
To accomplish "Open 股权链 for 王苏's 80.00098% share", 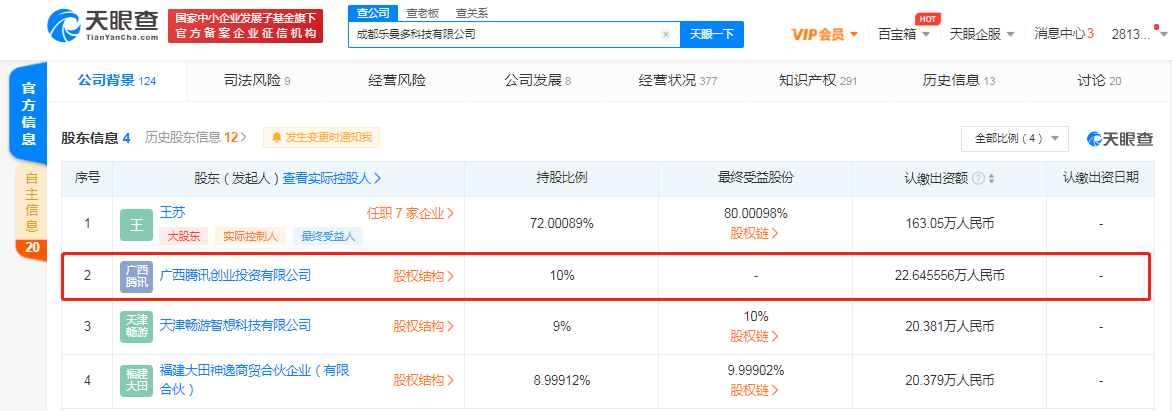I will pyautogui.click(x=755, y=232).
